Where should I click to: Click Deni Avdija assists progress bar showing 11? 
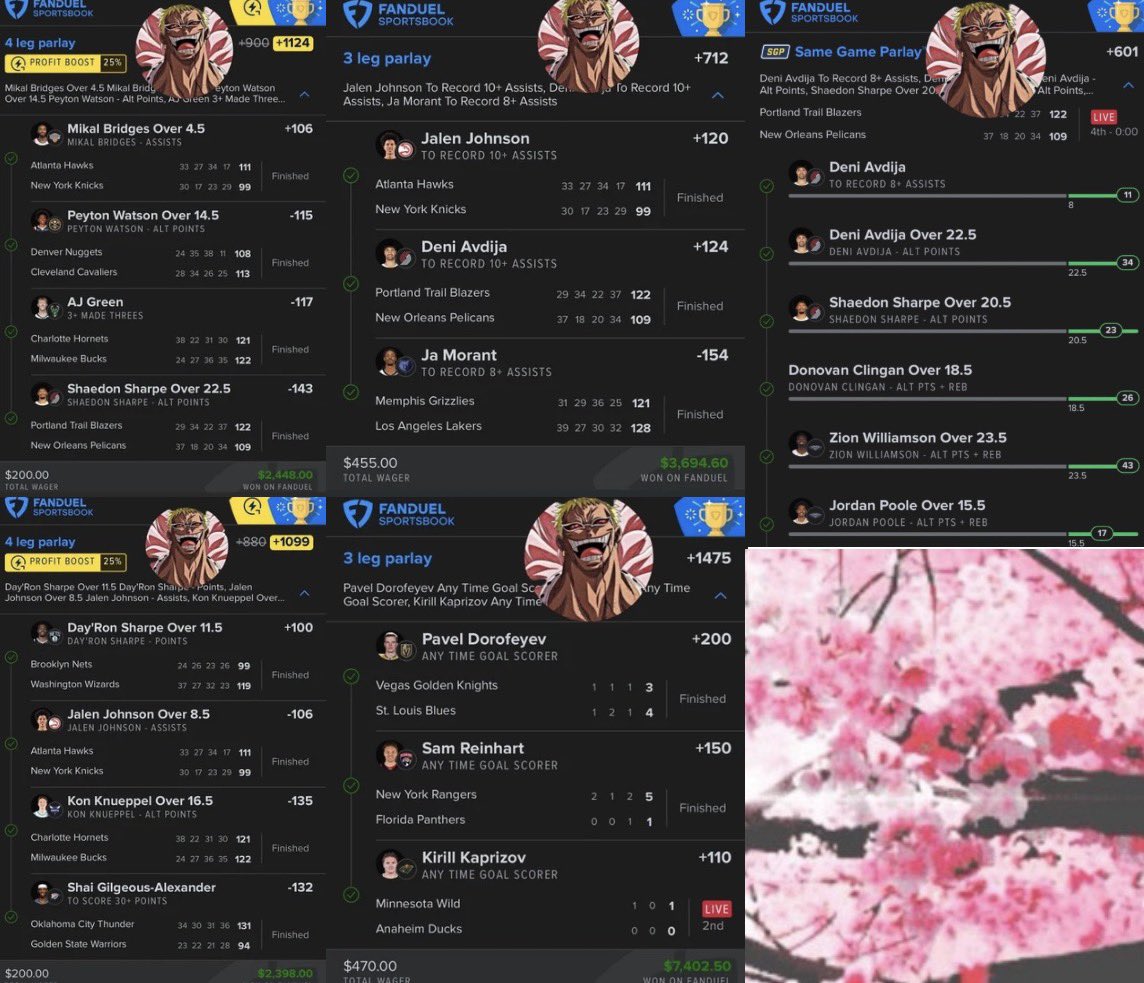pos(963,196)
